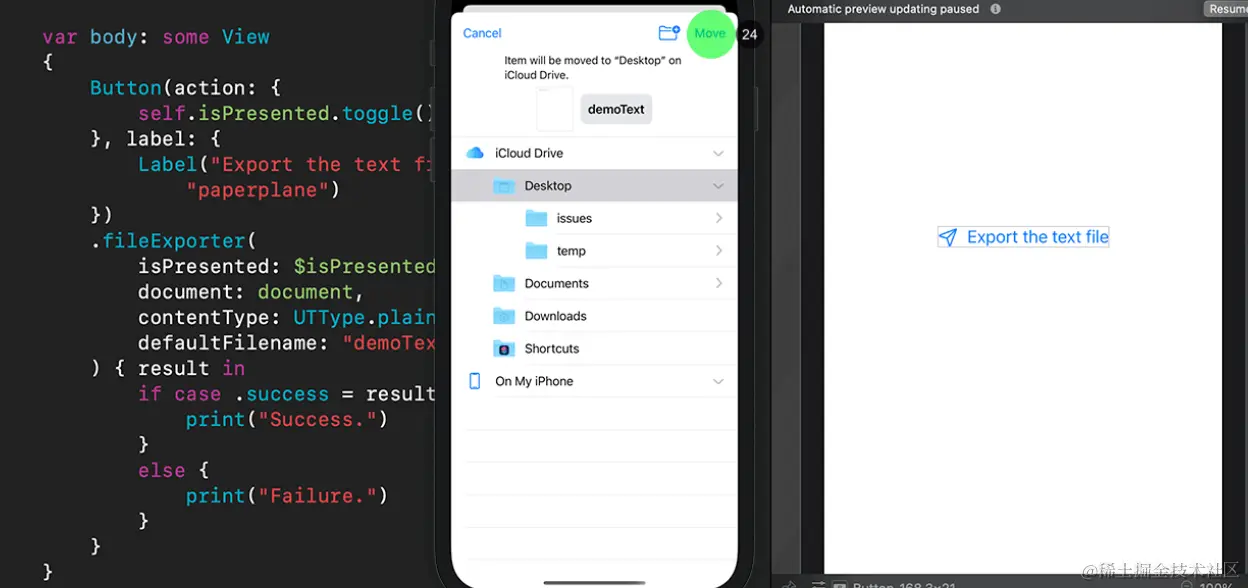Click the "Item will be moved to Desktop" message
The image size is (1248, 588).
(x=593, y=68)
